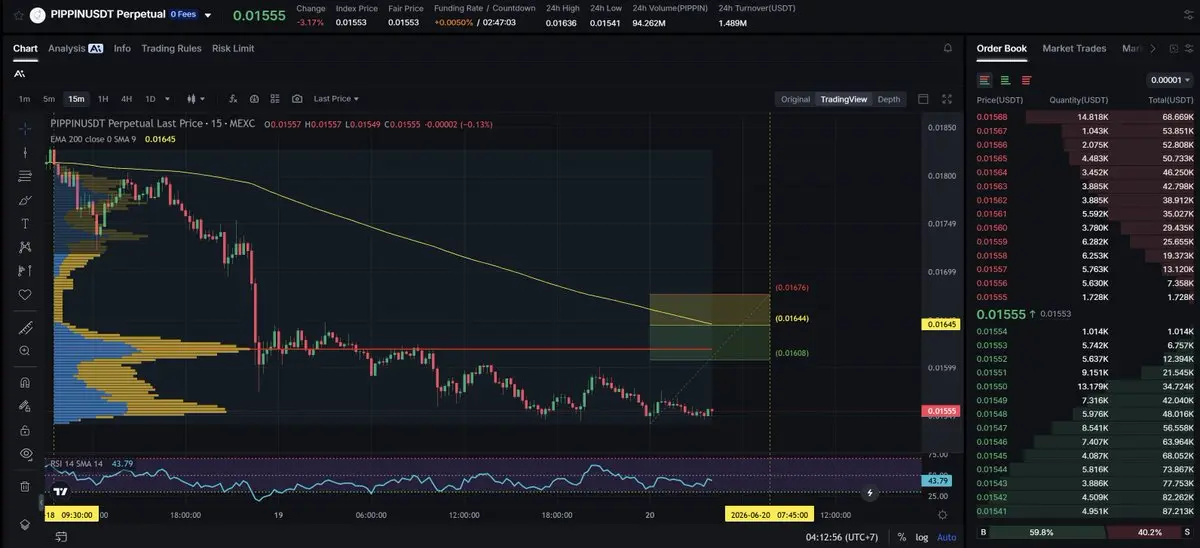1200x548 pixels.
Task: Take a chart snapshot with camera icon
Action: click(297, 99)
